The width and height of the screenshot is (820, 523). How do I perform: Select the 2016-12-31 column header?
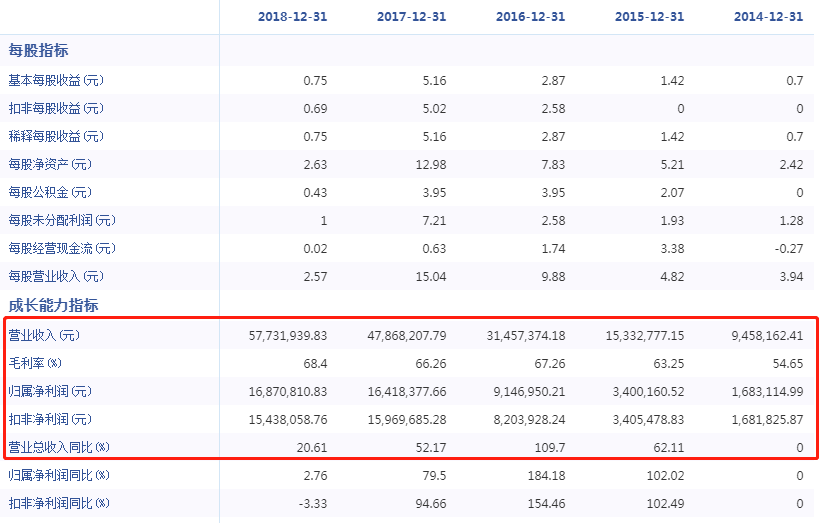coord(530,17)
